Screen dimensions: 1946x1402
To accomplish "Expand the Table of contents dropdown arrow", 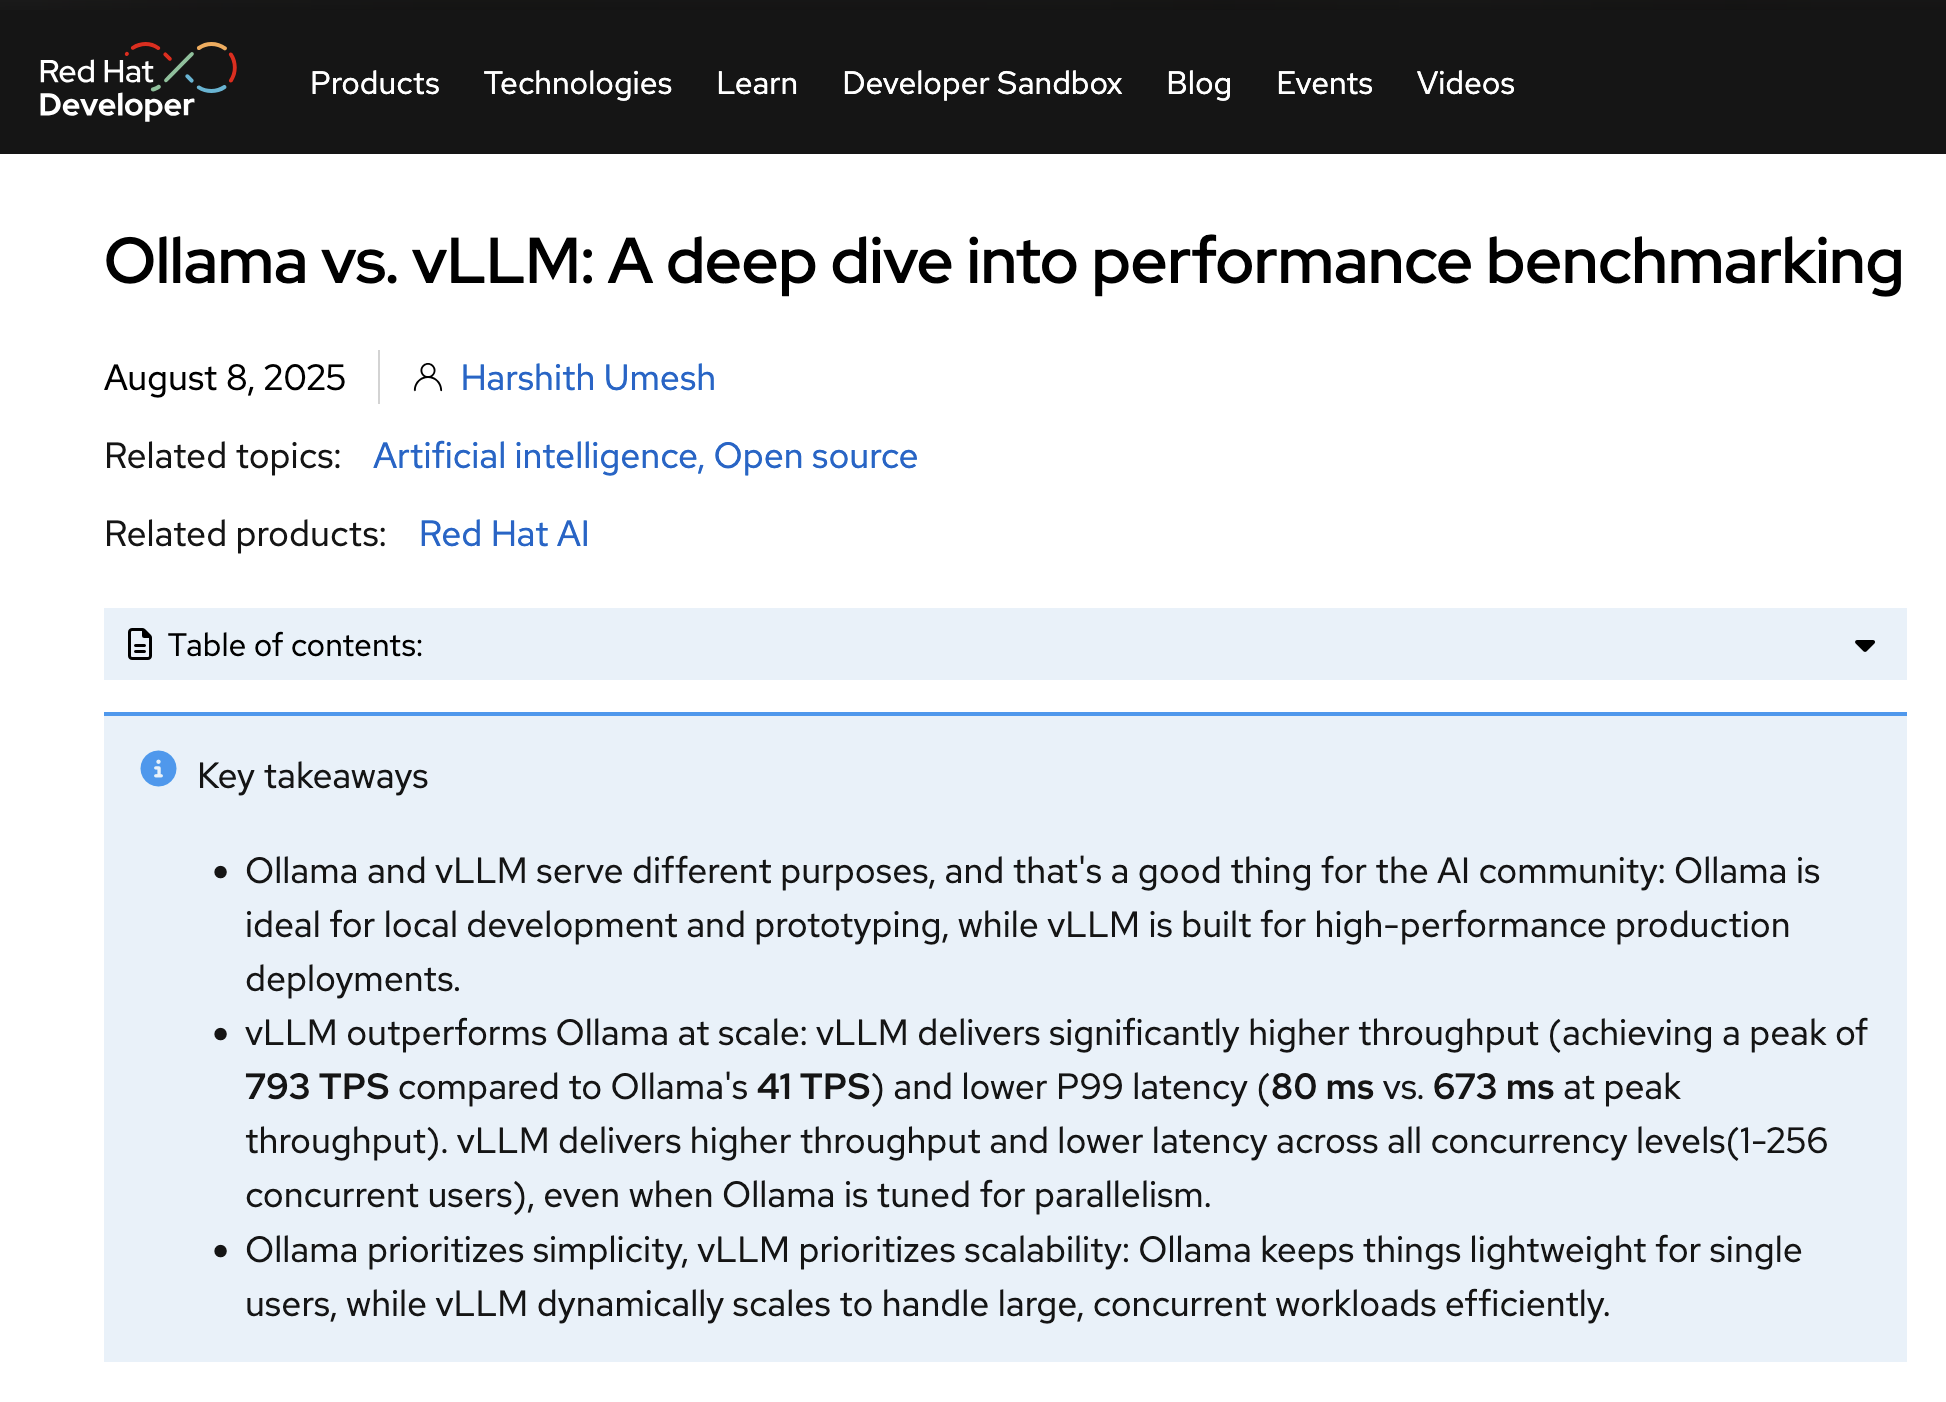I will tap(1864, 646).
